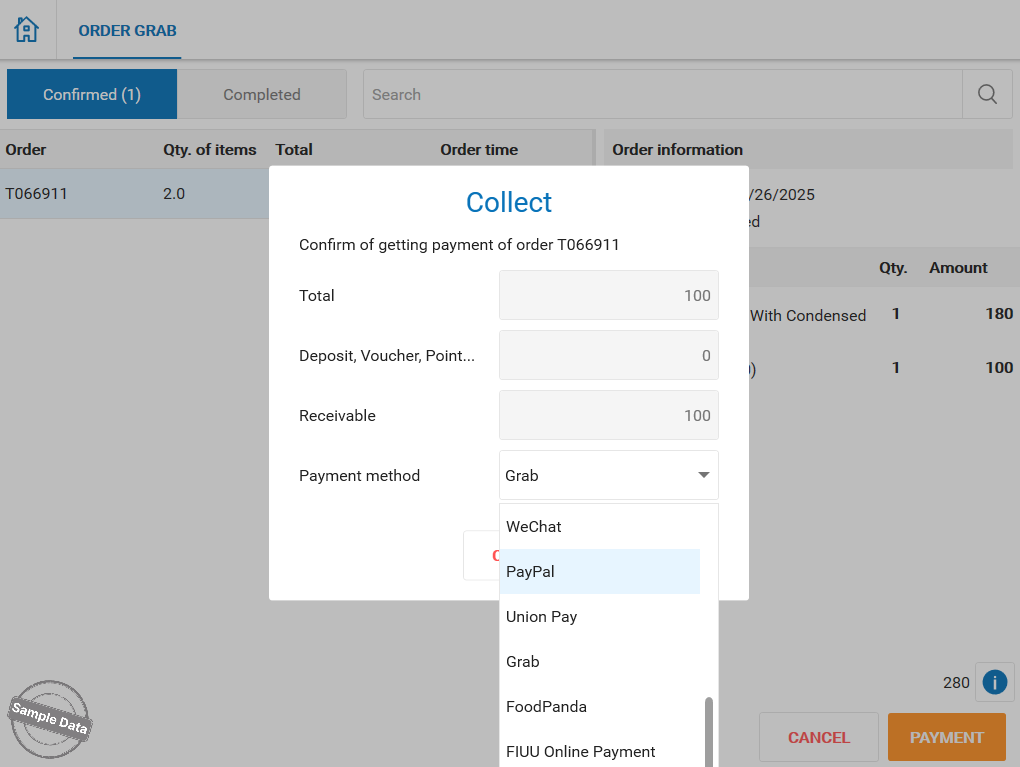The image size is (1020, 767).
Task: Click the payment list scrollbar
Action: [709, 730]
